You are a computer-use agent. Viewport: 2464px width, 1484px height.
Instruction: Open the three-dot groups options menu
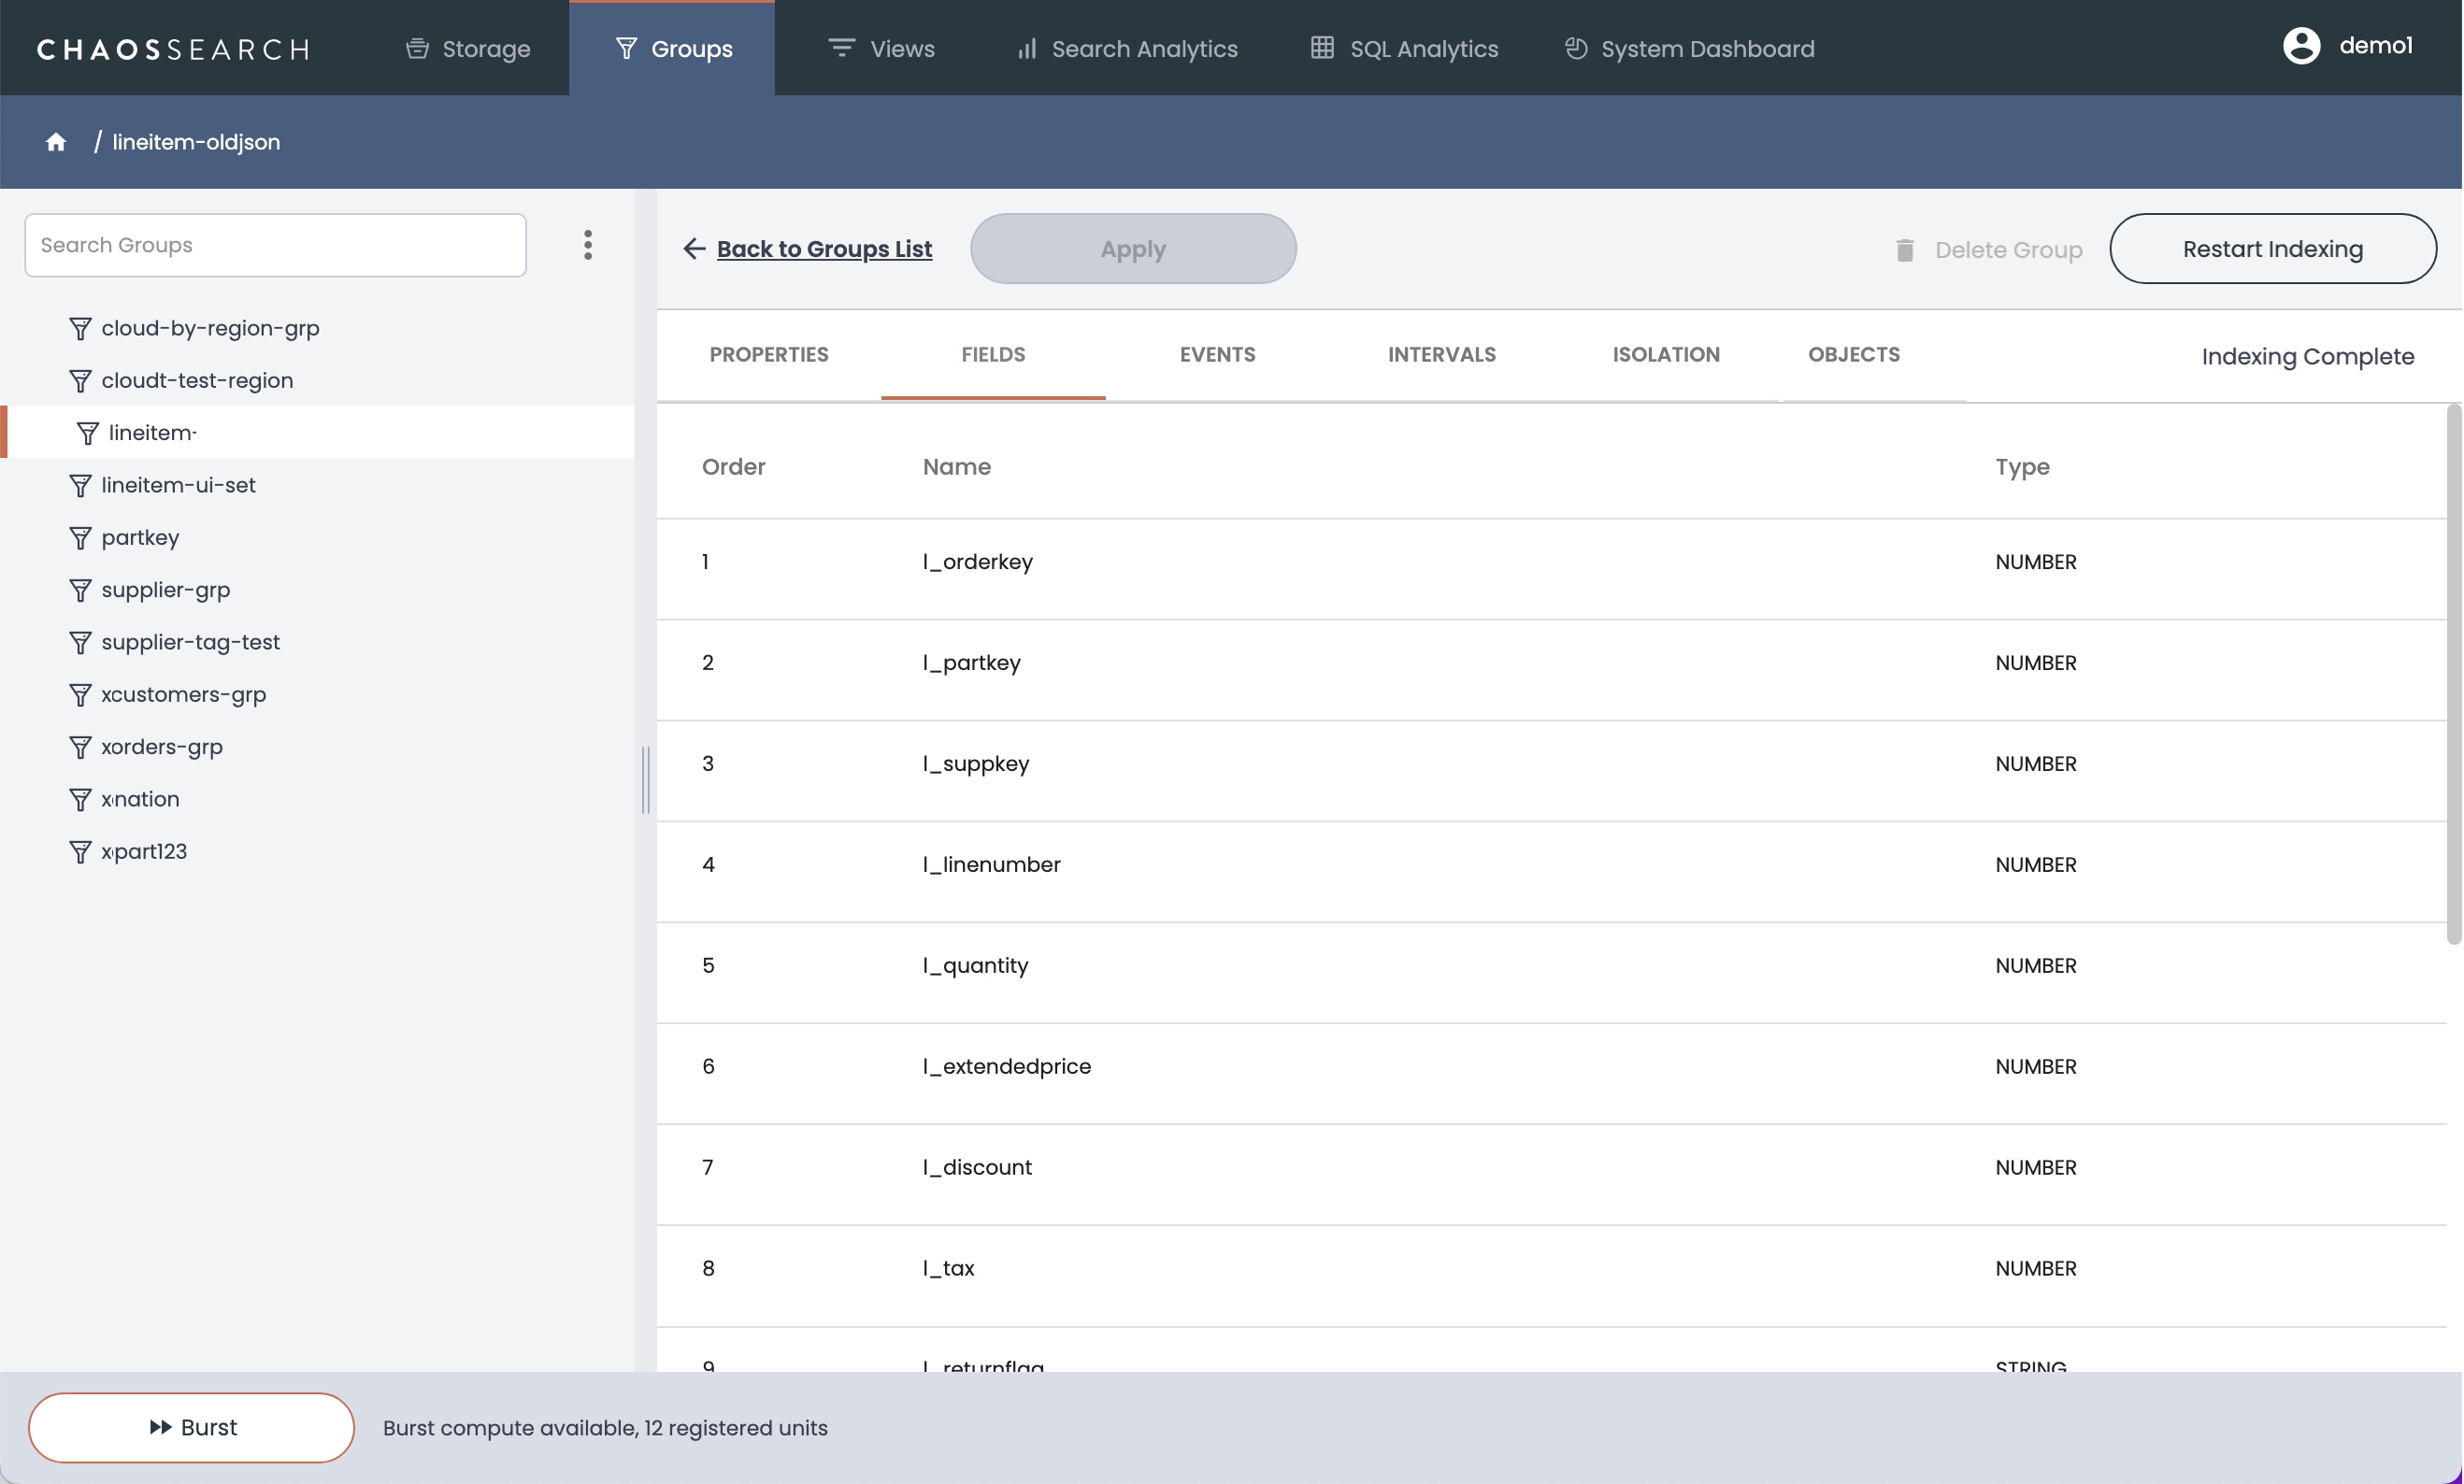click(x=588, y=245)
